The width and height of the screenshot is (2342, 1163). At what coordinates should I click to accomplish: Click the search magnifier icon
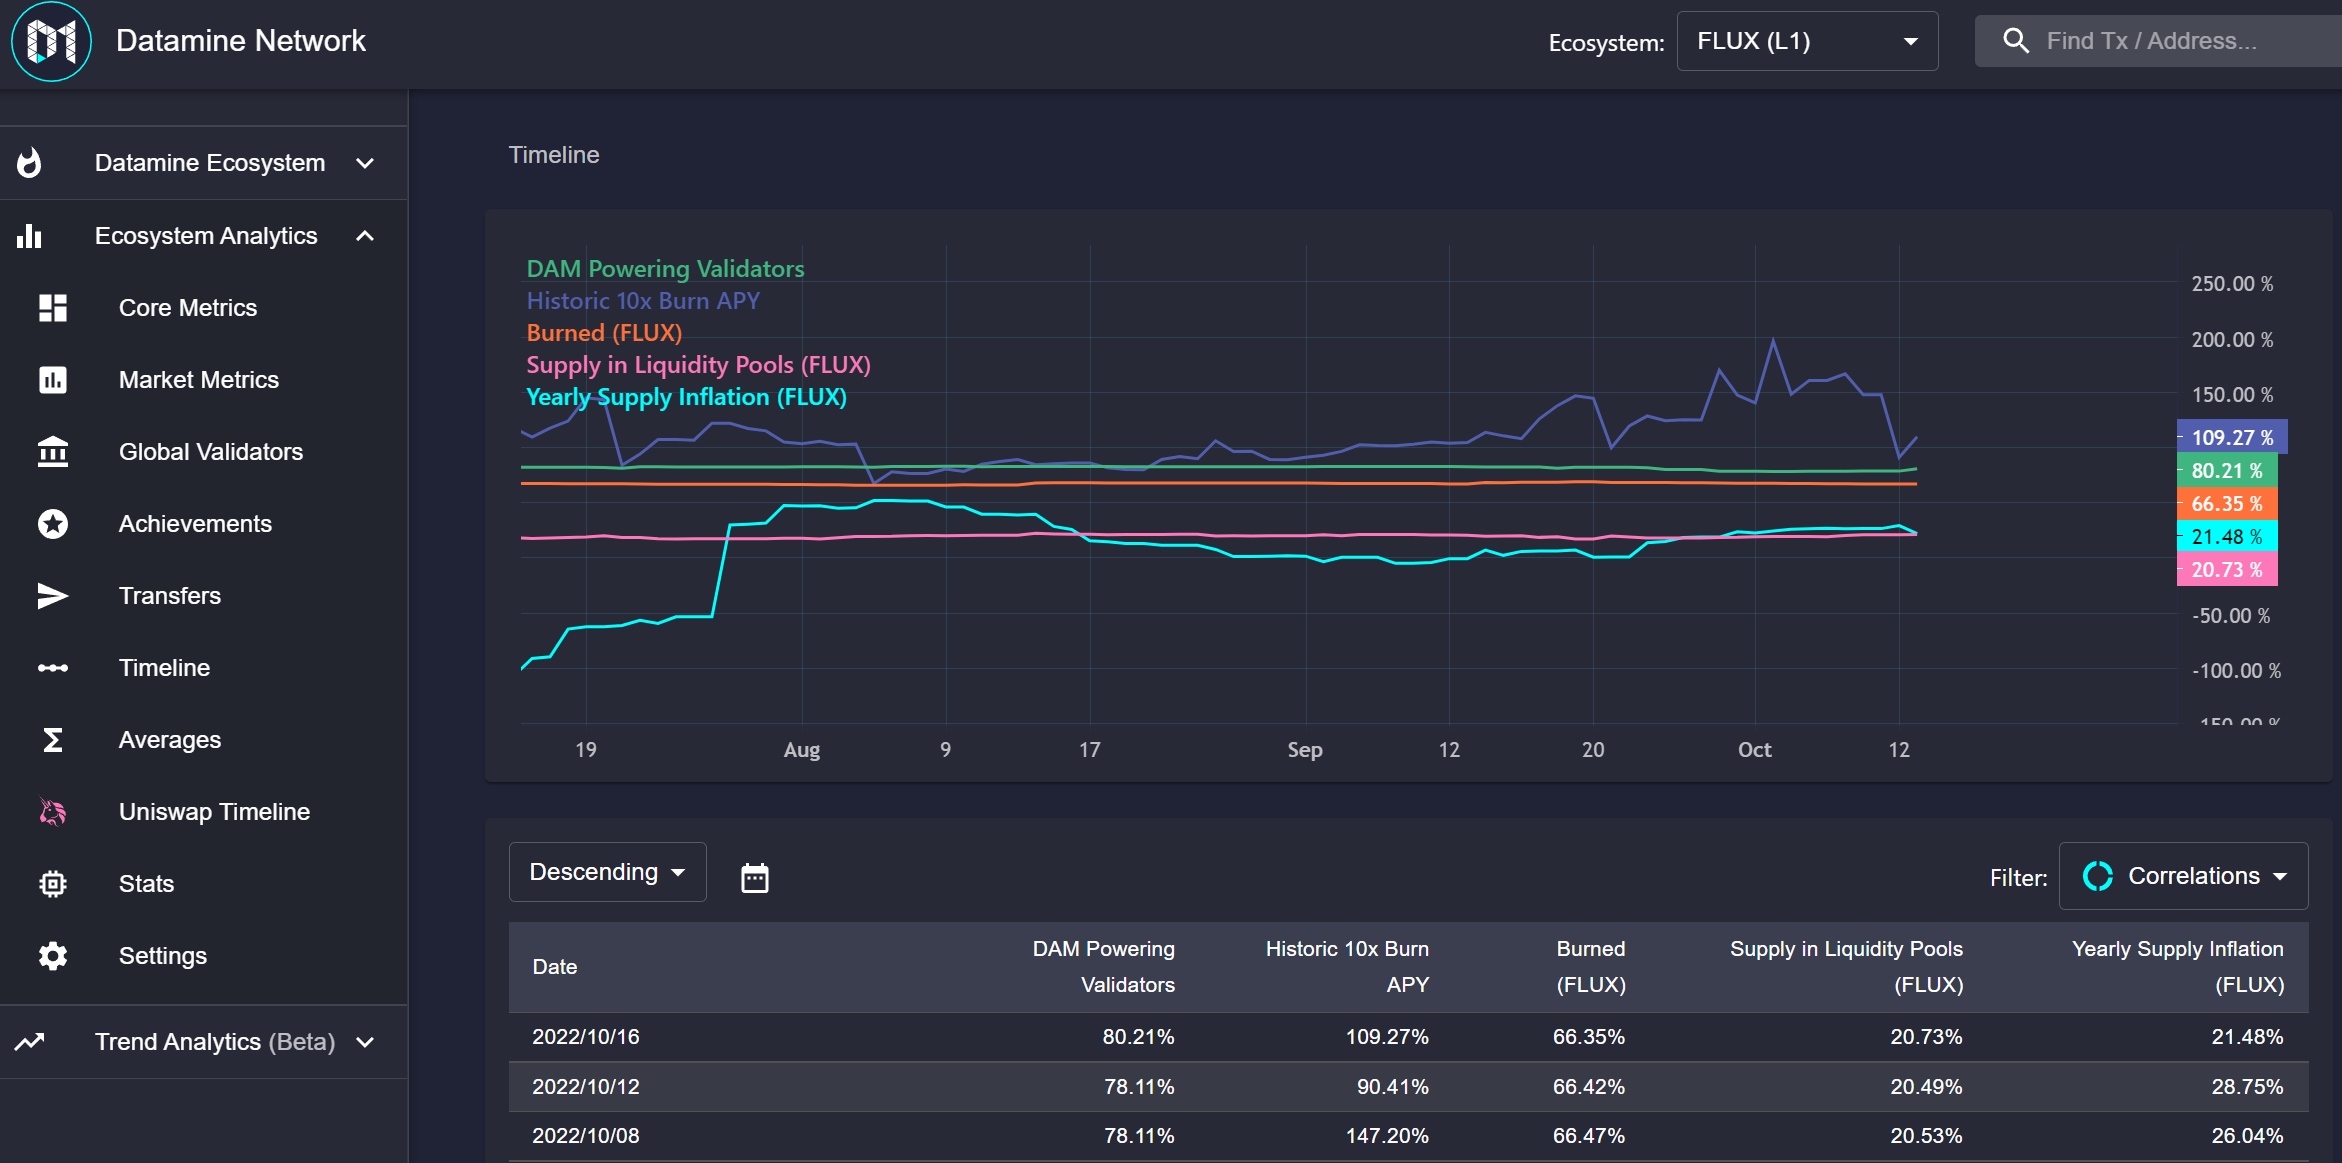2016,41
